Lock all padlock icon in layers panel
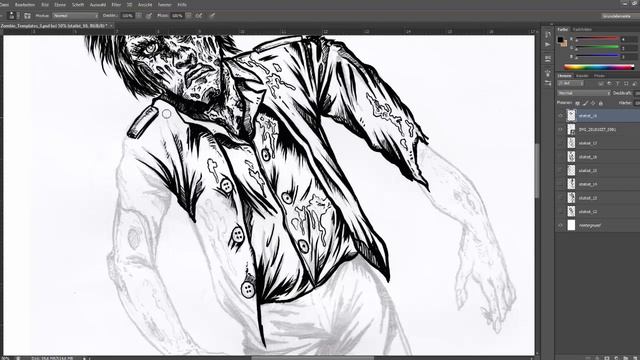 pyautogui.click(x=600, y=103)
